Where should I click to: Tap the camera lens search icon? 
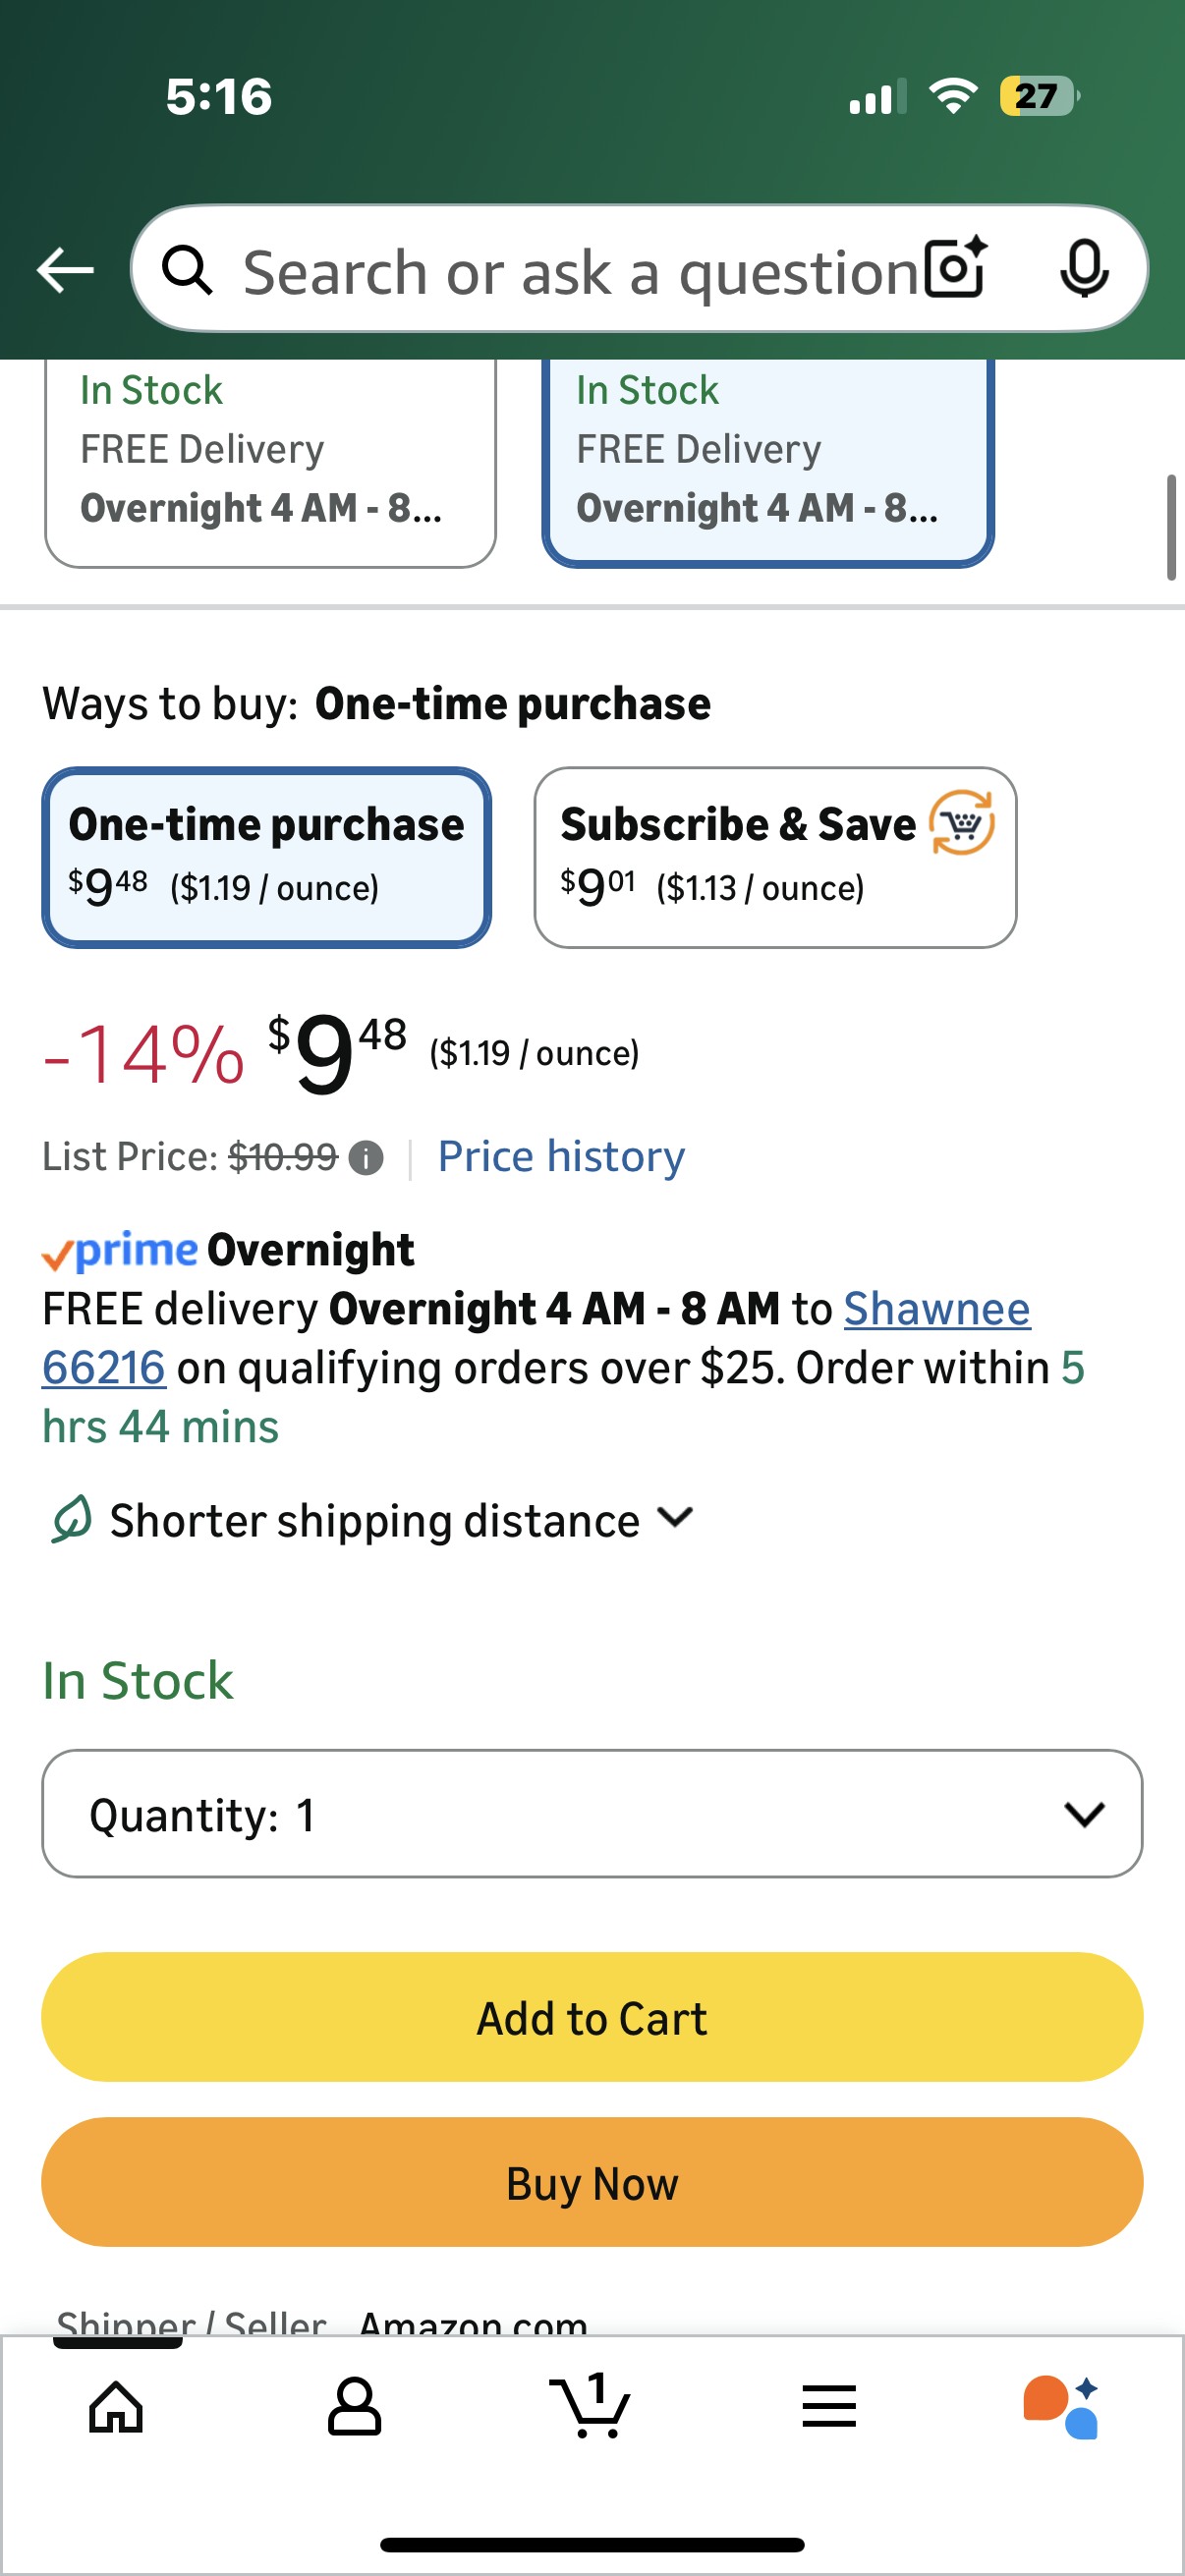click(x=955, y=268)
